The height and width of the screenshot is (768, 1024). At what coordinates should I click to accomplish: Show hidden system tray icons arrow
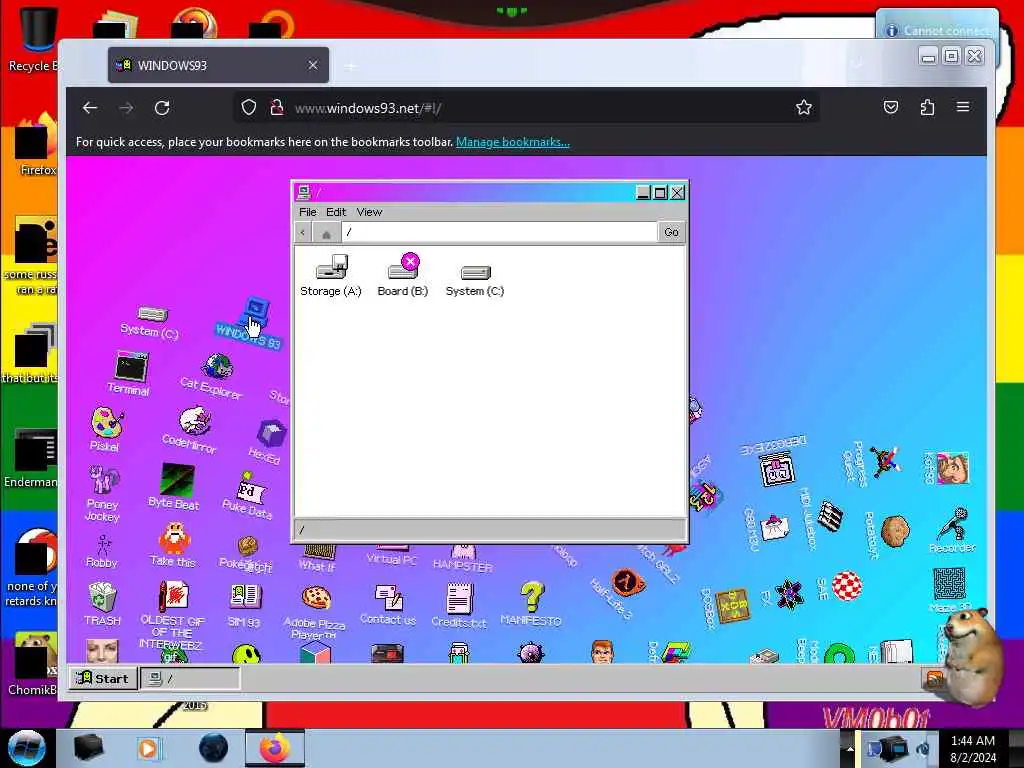click(x=850, y=749)
